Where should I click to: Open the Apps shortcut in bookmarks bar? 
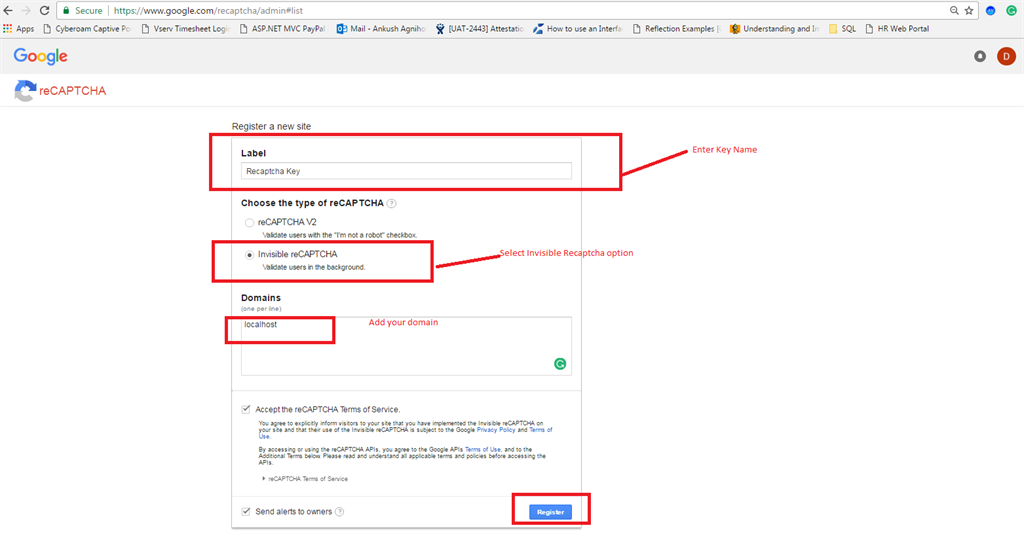pyautogui.click(x=18, y=29)
